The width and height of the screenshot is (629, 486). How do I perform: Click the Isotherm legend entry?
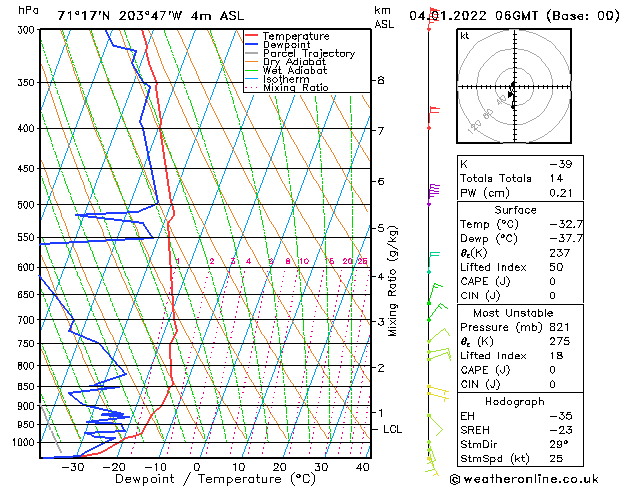286,79
